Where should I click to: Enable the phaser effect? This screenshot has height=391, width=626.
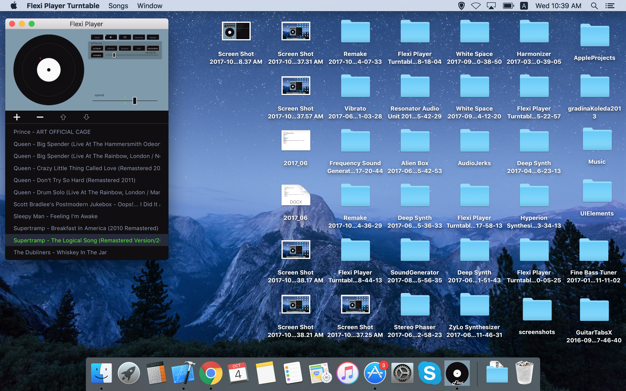(x=125, y=48)
